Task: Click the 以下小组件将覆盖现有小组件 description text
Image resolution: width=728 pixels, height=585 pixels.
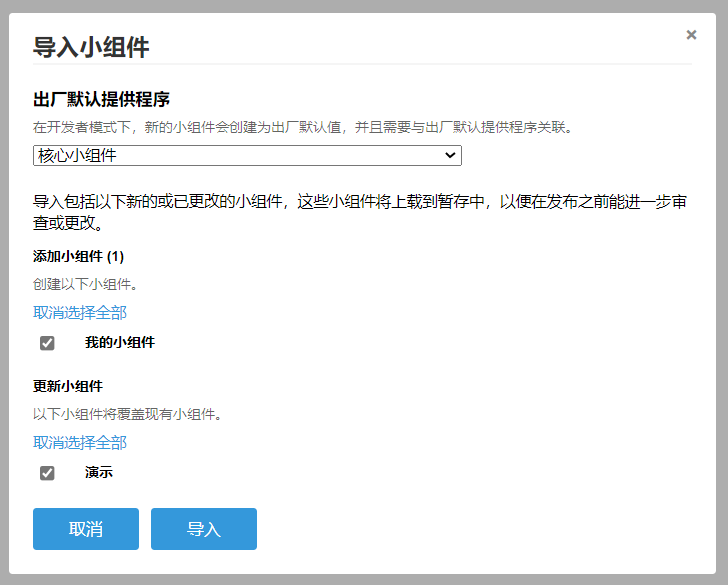Action: (x=126, y=415)
